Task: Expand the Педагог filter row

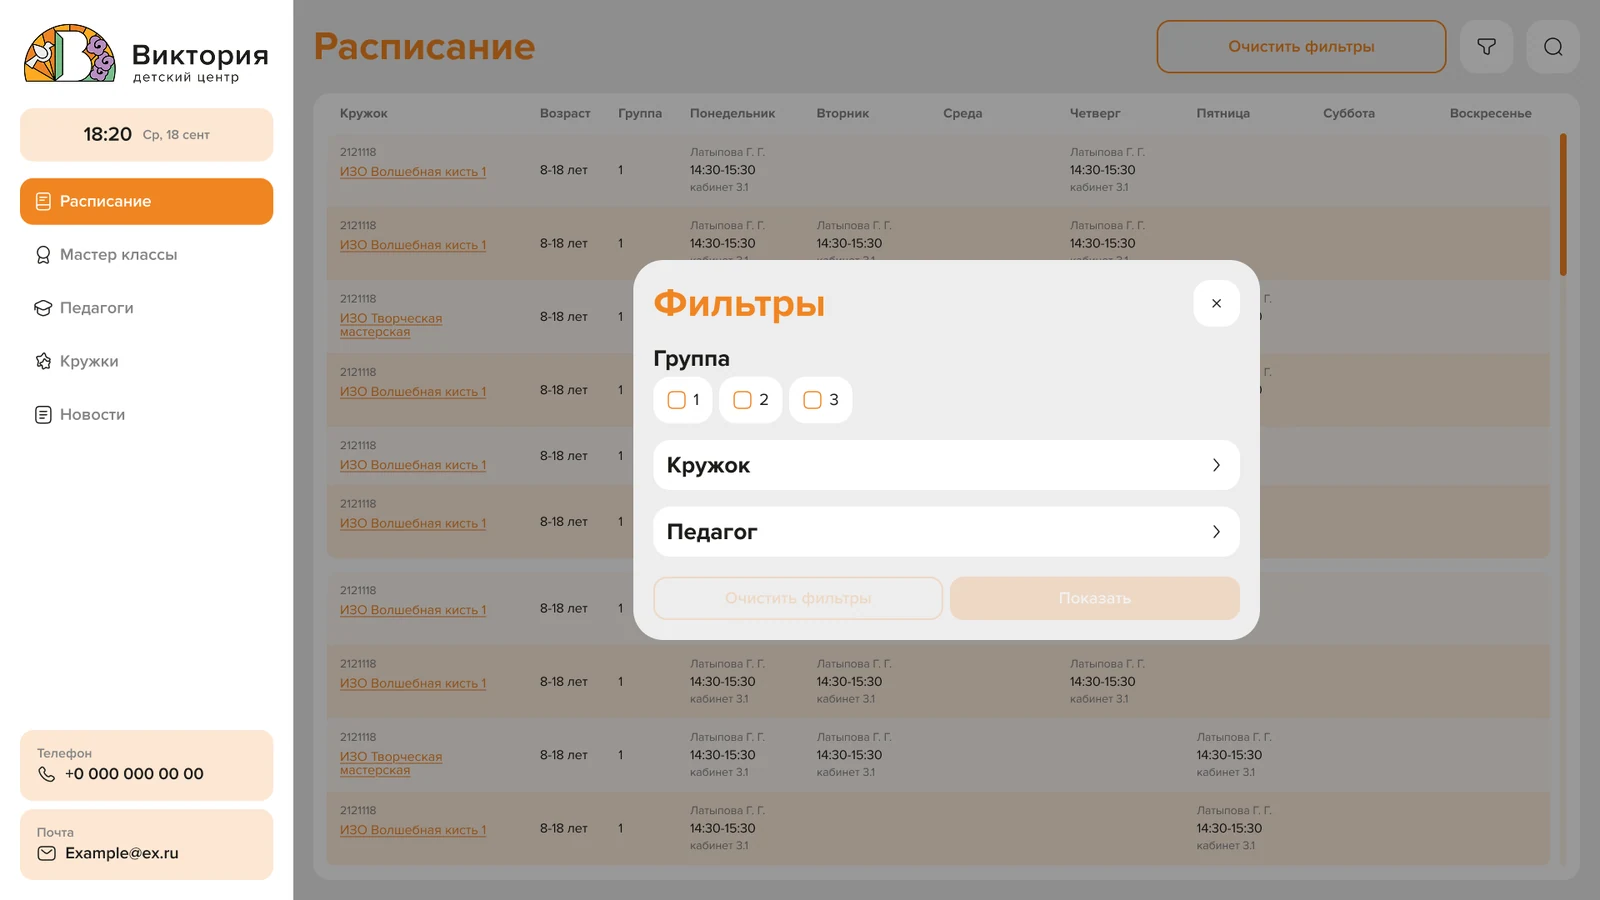Action: point(946,532)
